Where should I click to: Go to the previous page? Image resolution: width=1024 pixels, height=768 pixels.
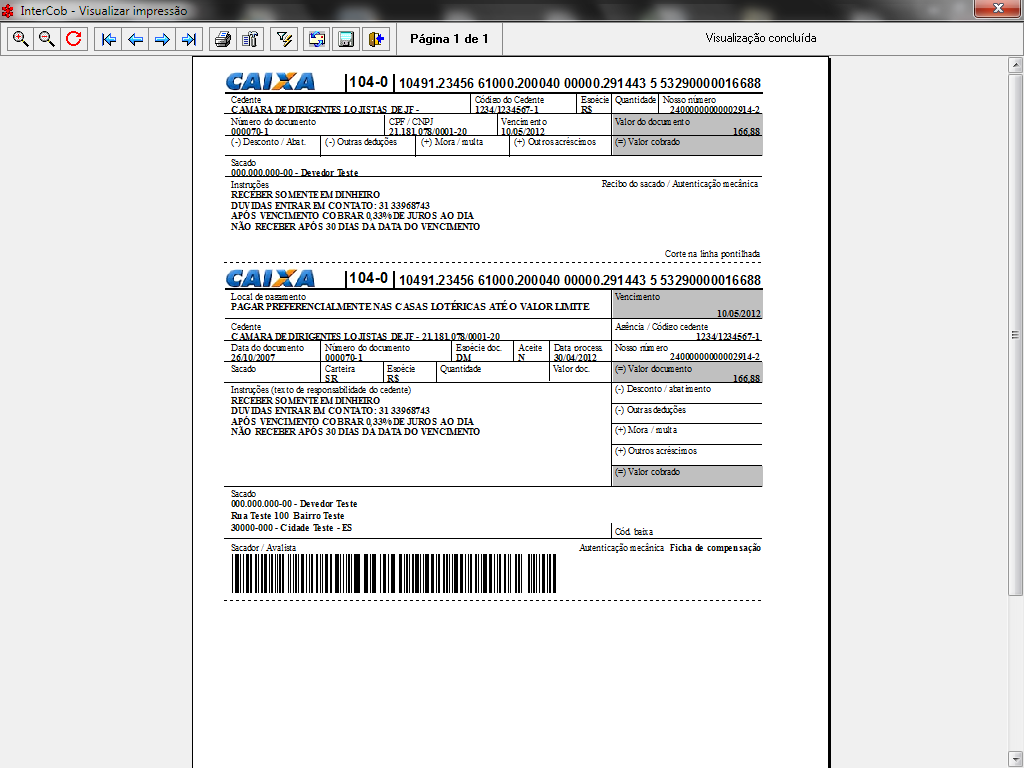[x=135, y=39]
